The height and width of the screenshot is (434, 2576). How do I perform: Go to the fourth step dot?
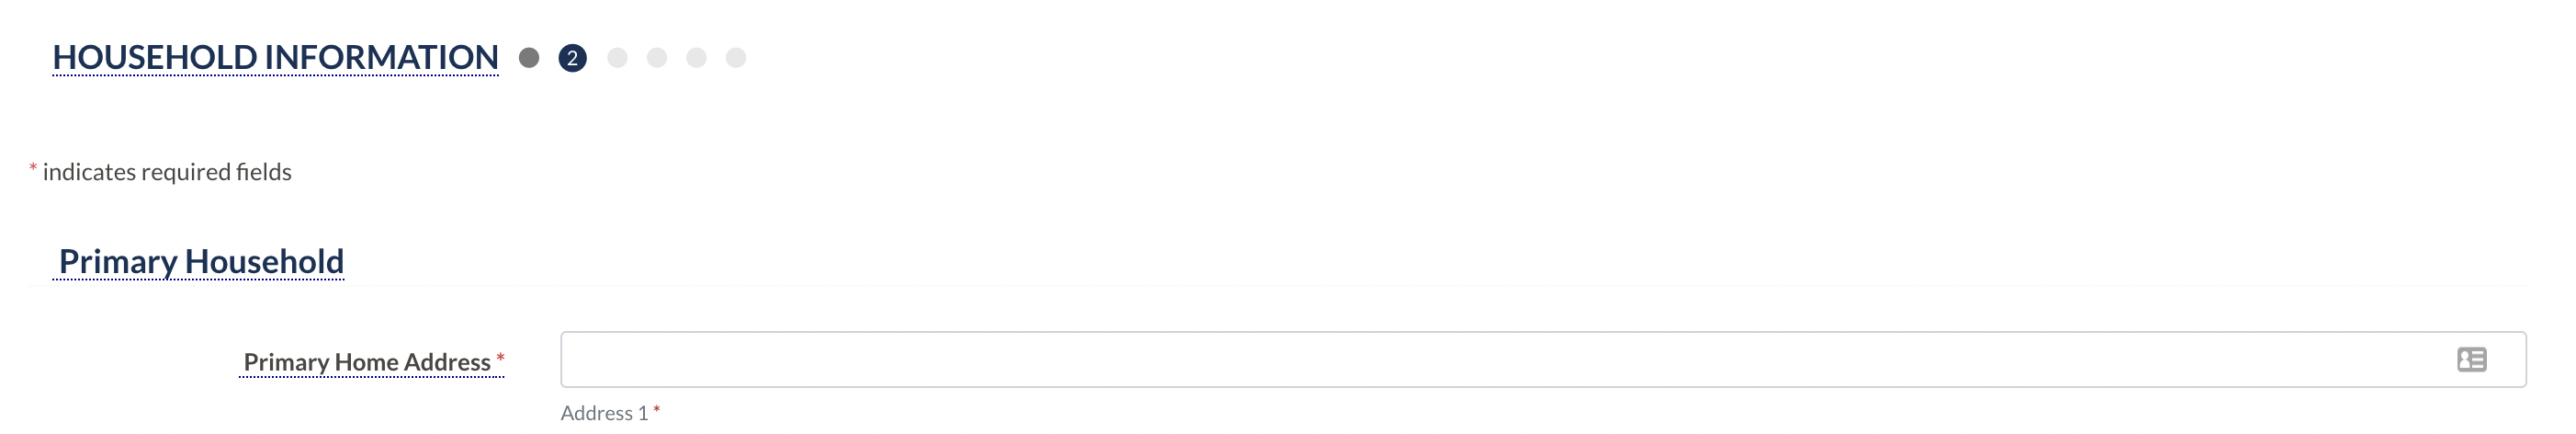[657, 58]
